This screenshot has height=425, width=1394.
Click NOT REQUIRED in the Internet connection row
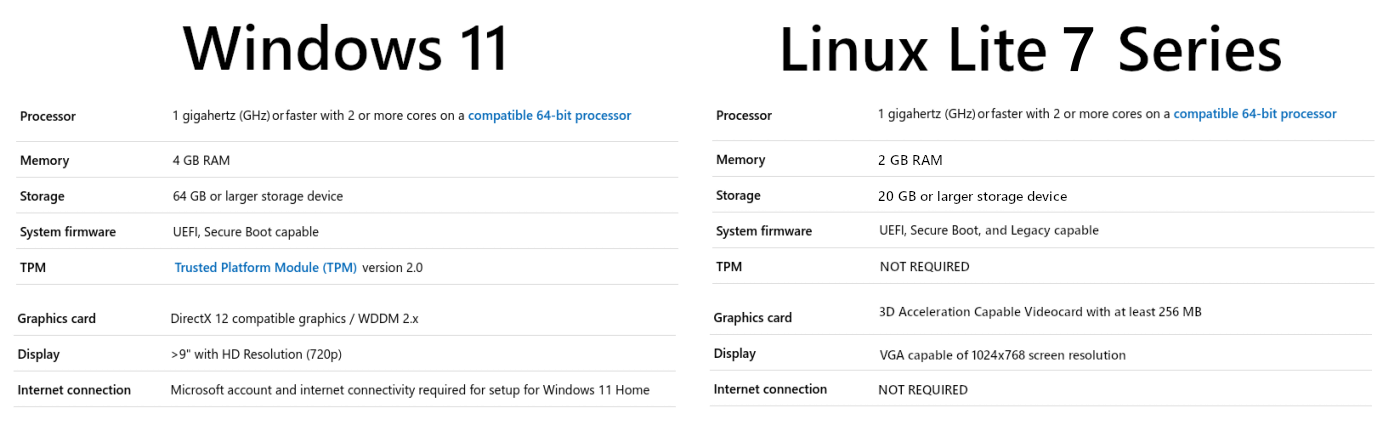coord(922,390)
